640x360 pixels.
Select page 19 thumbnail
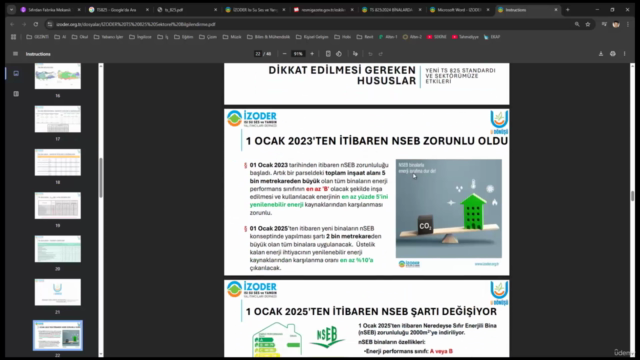click(x=58, y=205)
